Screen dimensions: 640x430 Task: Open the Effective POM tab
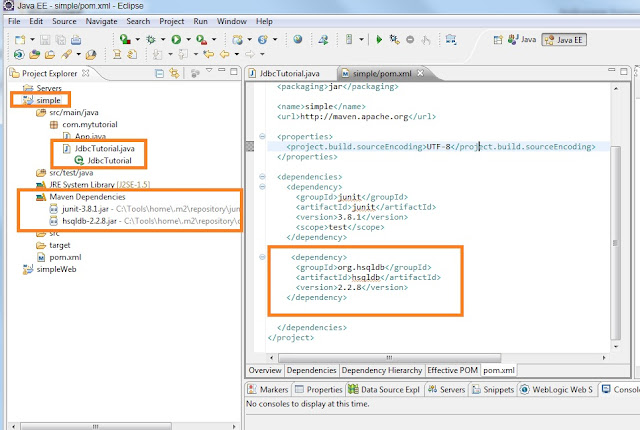pyautogui.click(x=452, y=370)
